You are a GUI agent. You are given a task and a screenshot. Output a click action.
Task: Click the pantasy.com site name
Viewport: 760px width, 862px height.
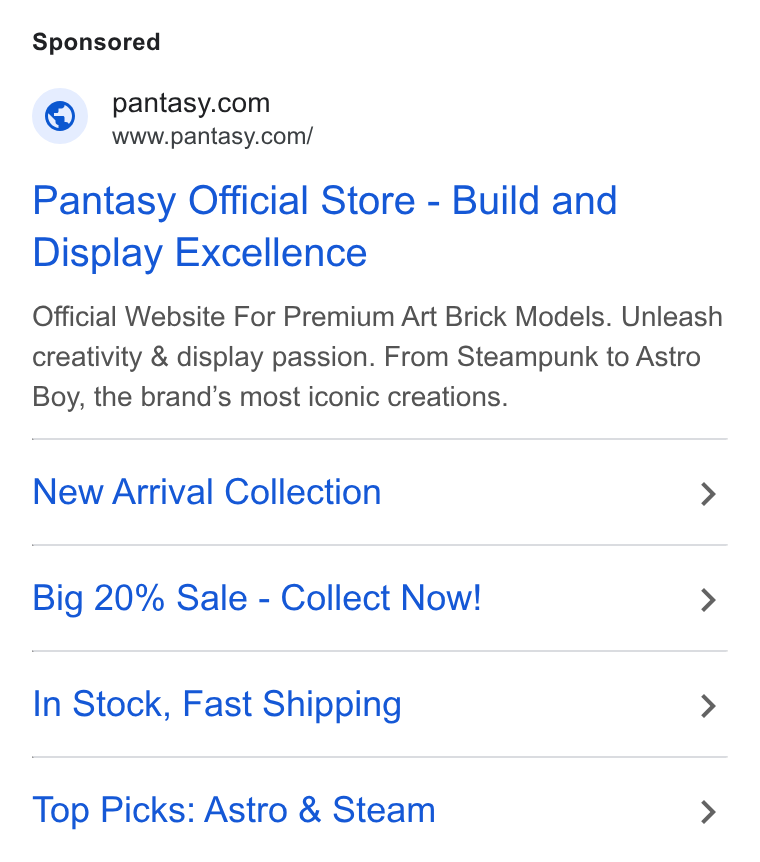(x=191, y=103)
